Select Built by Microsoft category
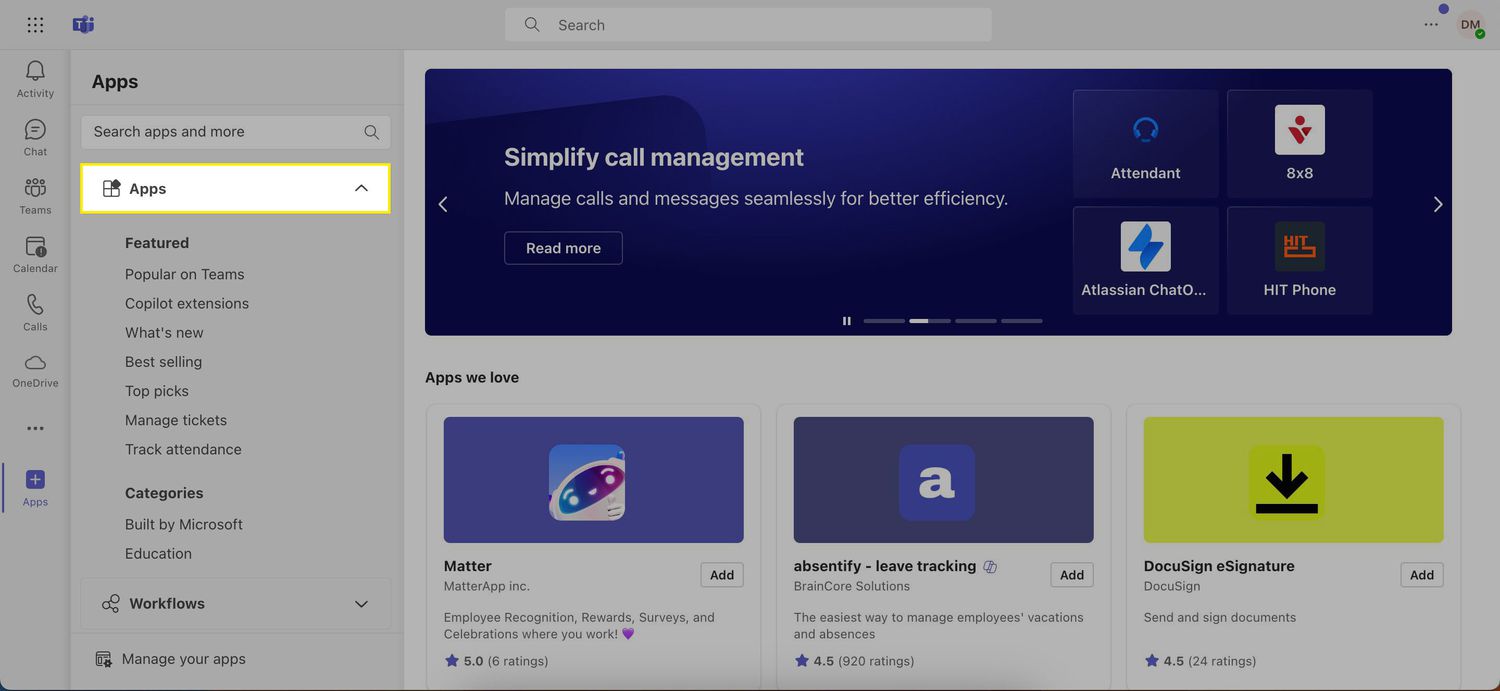 point(183,524)
